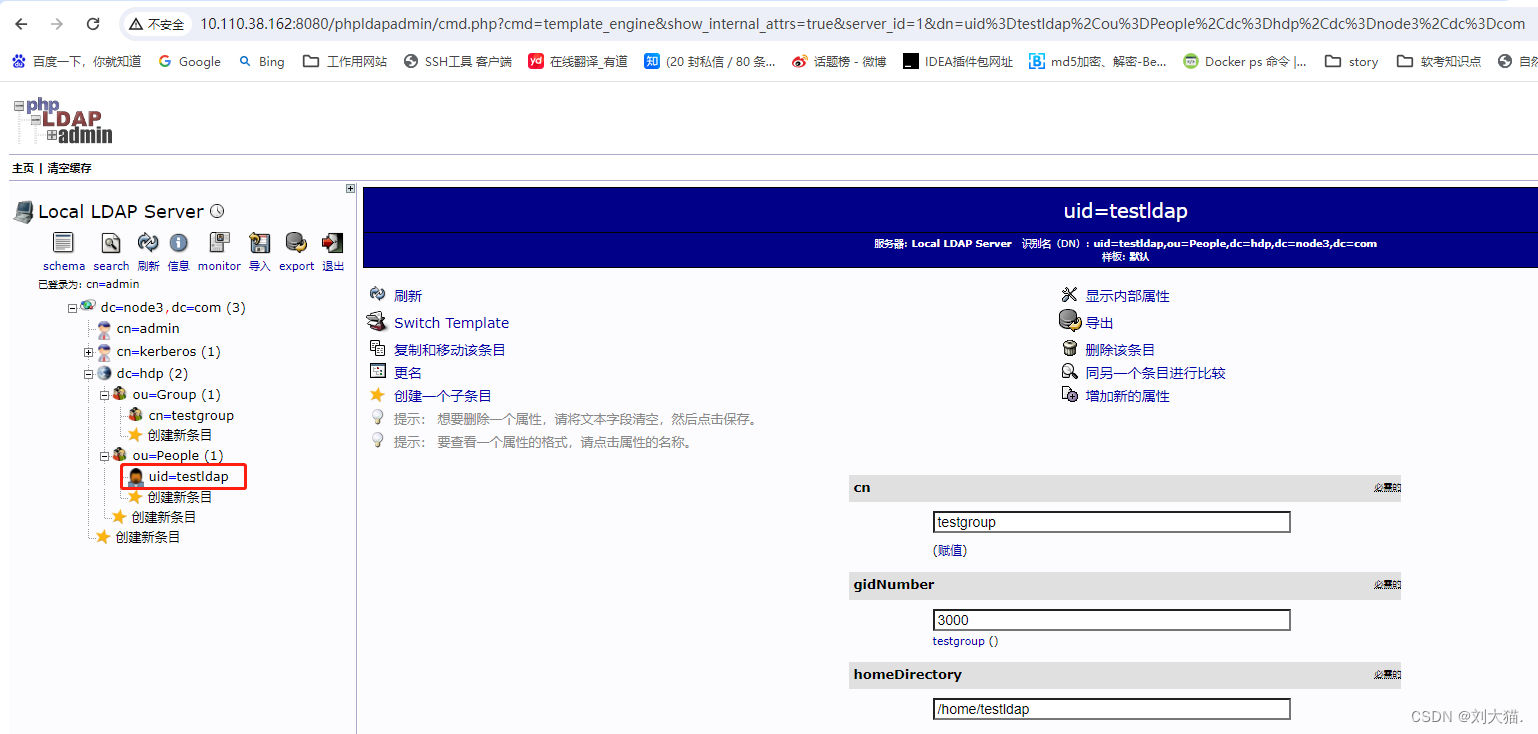Click the 复制和移动该条目 icon
This screenshot has width=1538, height=734.
point(377,349)
